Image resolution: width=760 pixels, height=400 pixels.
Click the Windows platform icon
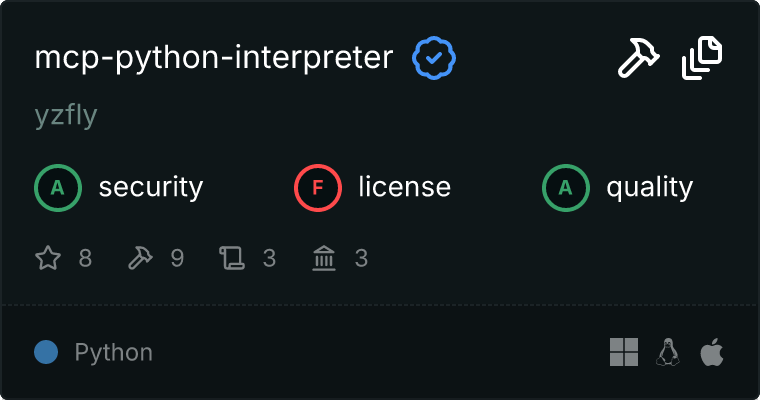[x=624, y=352]
